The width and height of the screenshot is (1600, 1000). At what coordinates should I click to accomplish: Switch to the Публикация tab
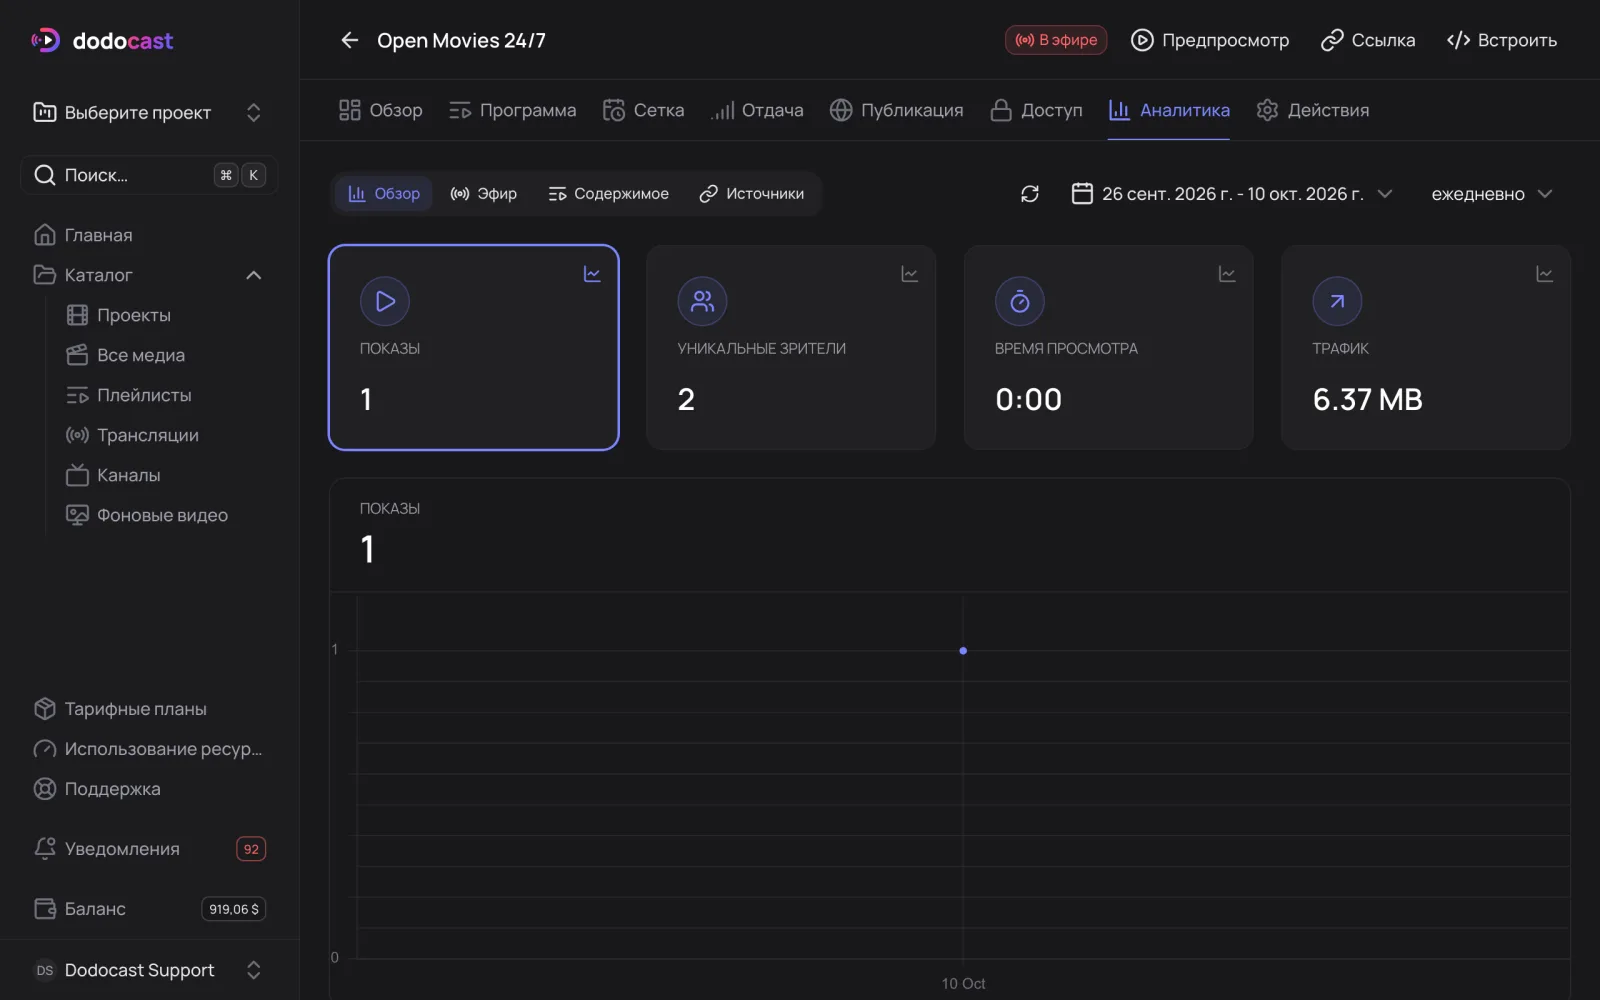click(896, 110)
